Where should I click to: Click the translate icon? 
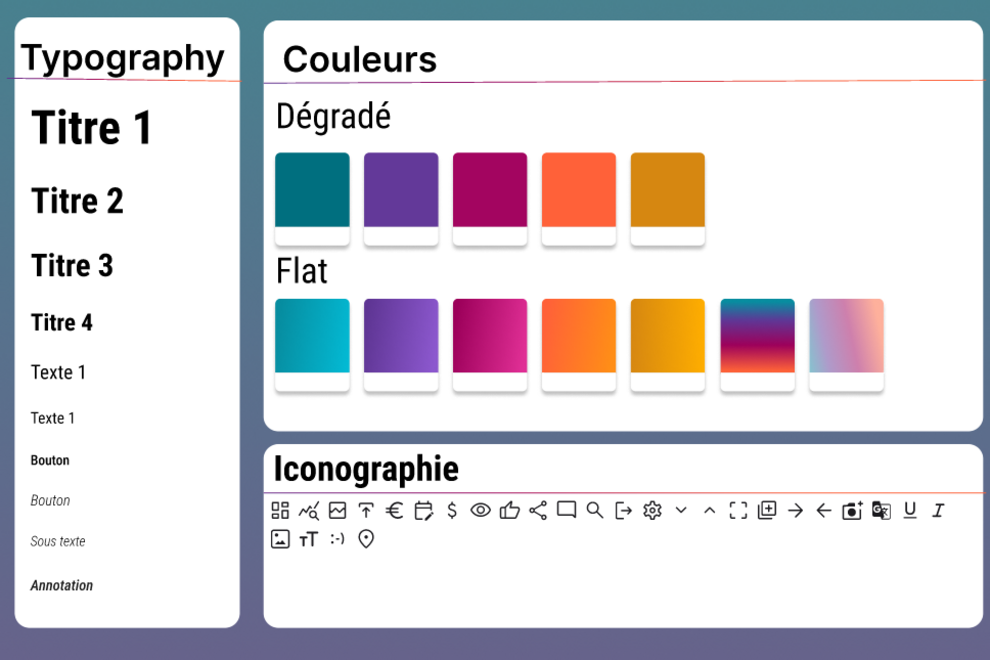pyautogui.click(x=881, y=510)
